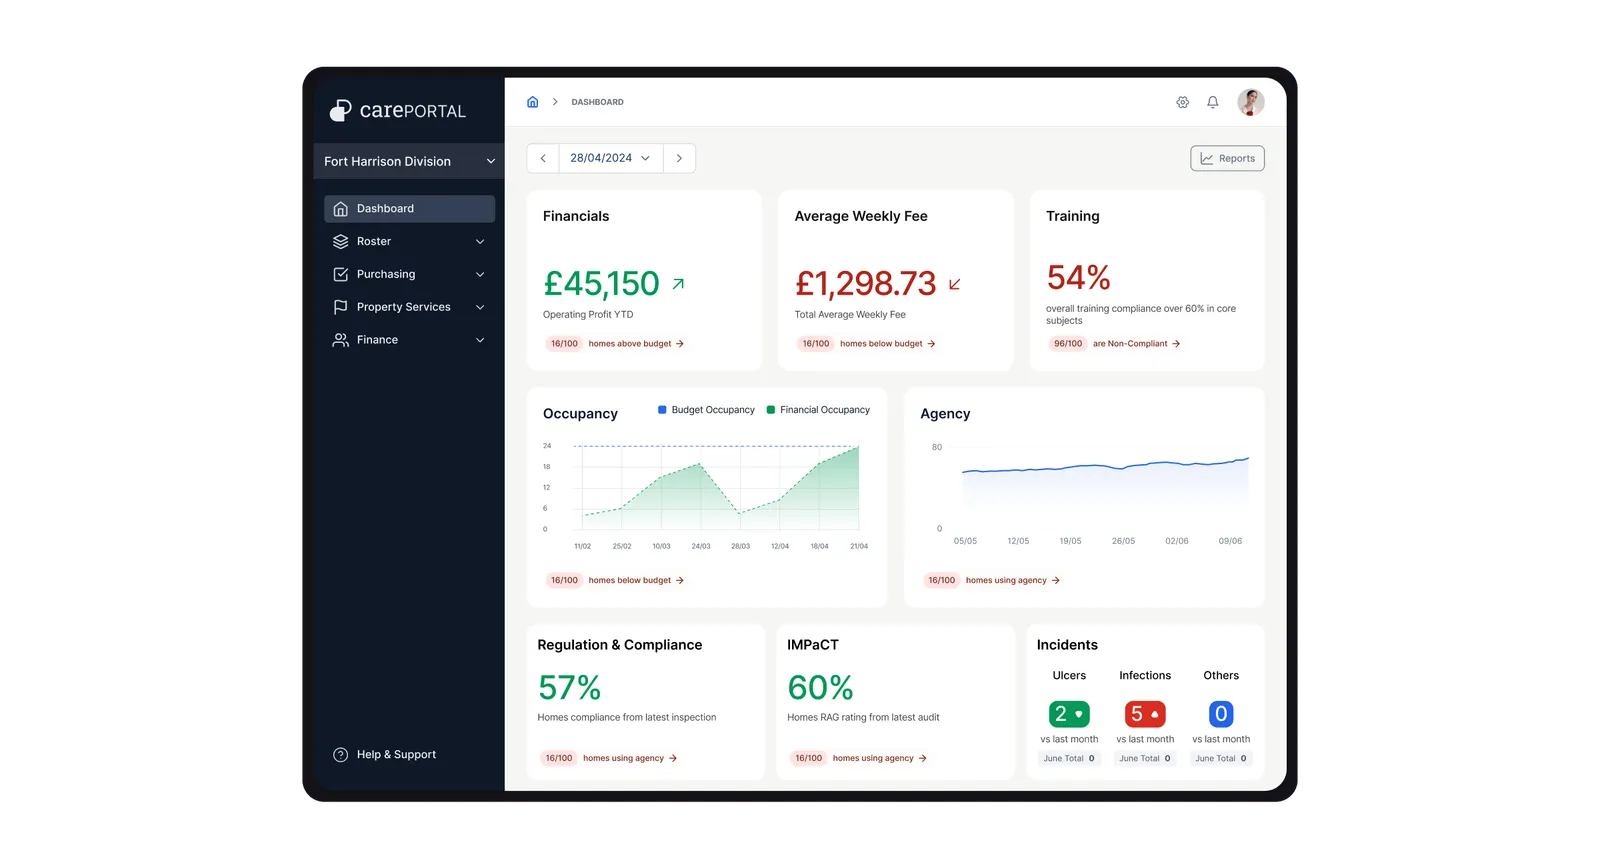Image resolution: width=1600 pixels, height=867 pixels.
Task: Open the 28/04/2024 date dropdown
Action: tap(611, 158)
